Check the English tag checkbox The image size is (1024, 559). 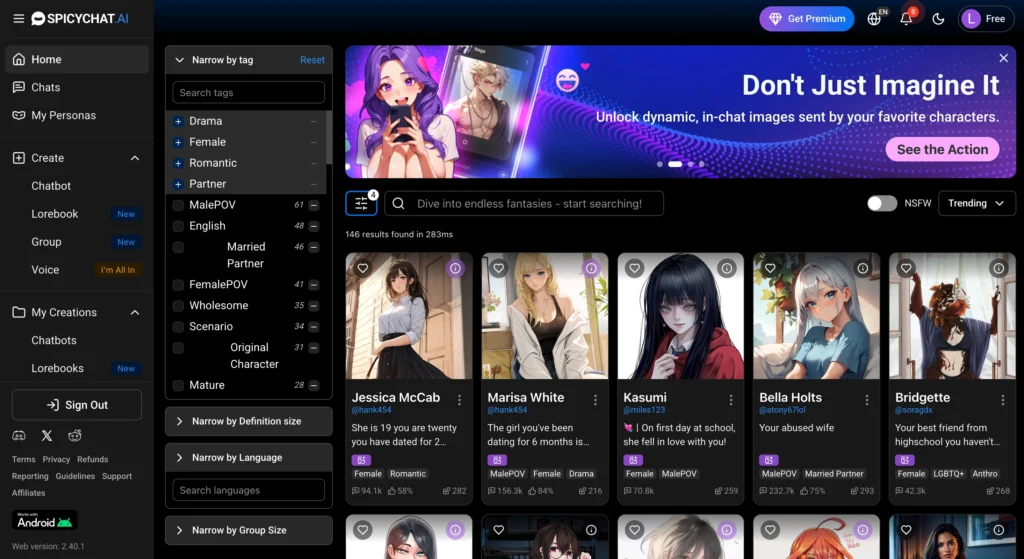click(x=178, y=226)
